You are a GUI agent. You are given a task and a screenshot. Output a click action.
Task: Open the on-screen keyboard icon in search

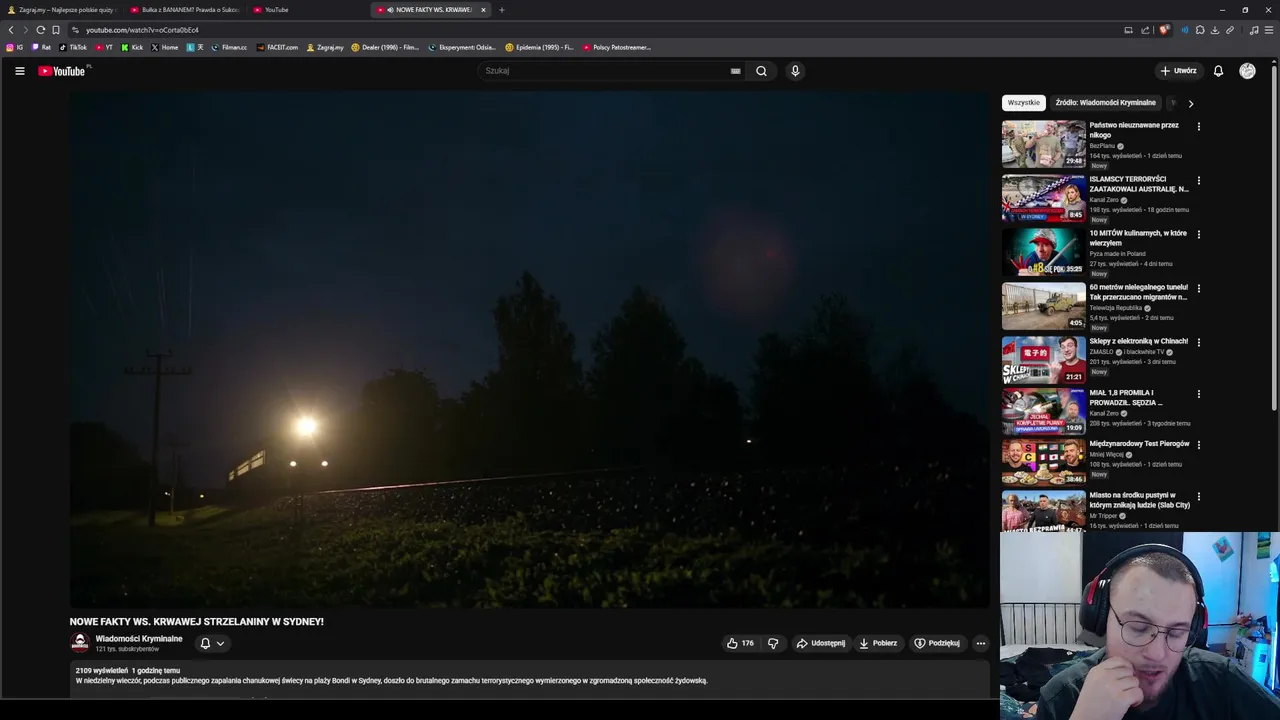pos(736,71)
